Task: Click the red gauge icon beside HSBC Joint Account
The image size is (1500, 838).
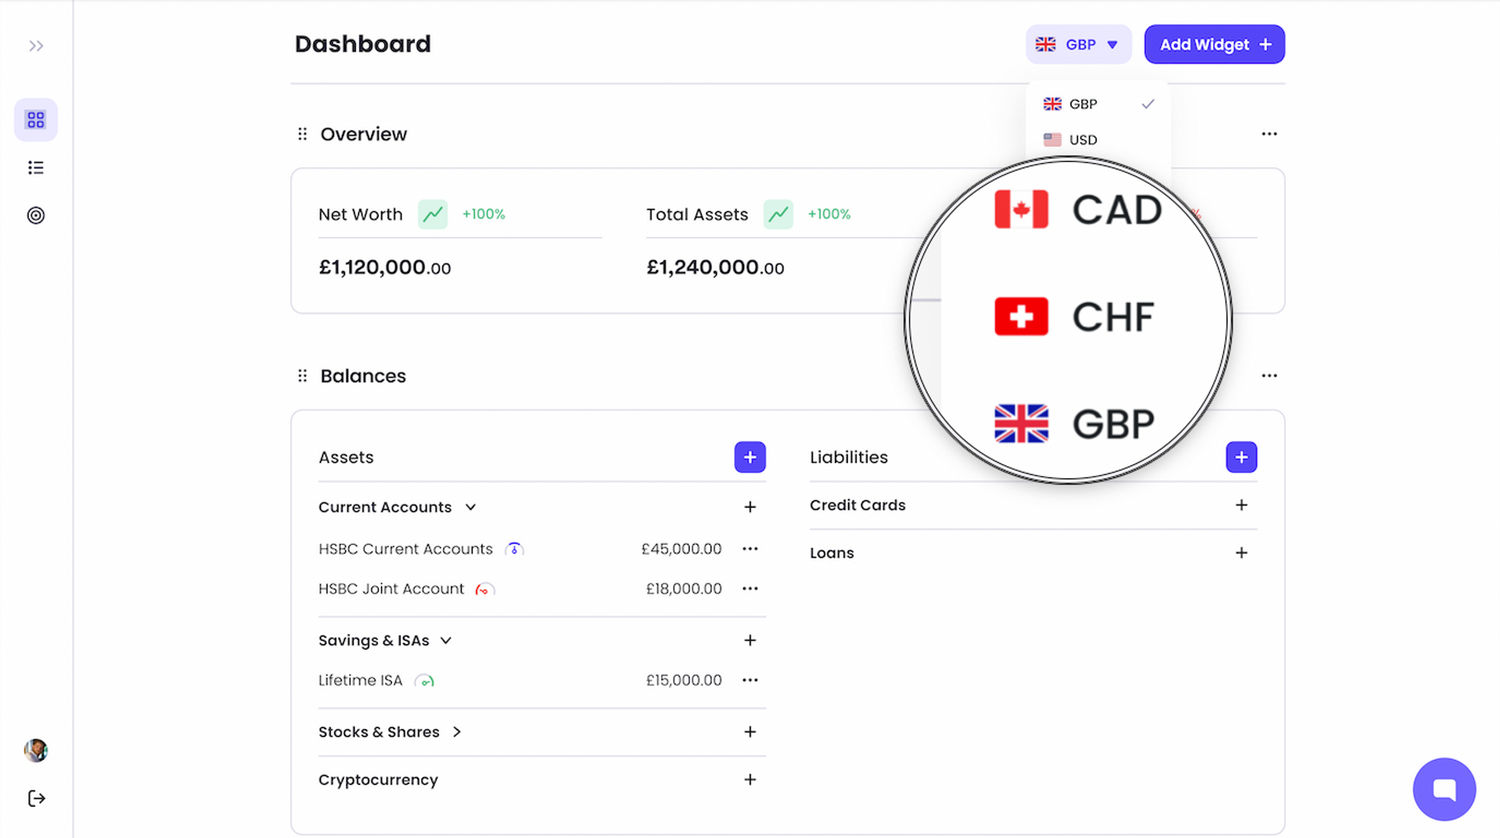Action: [483, 589]
